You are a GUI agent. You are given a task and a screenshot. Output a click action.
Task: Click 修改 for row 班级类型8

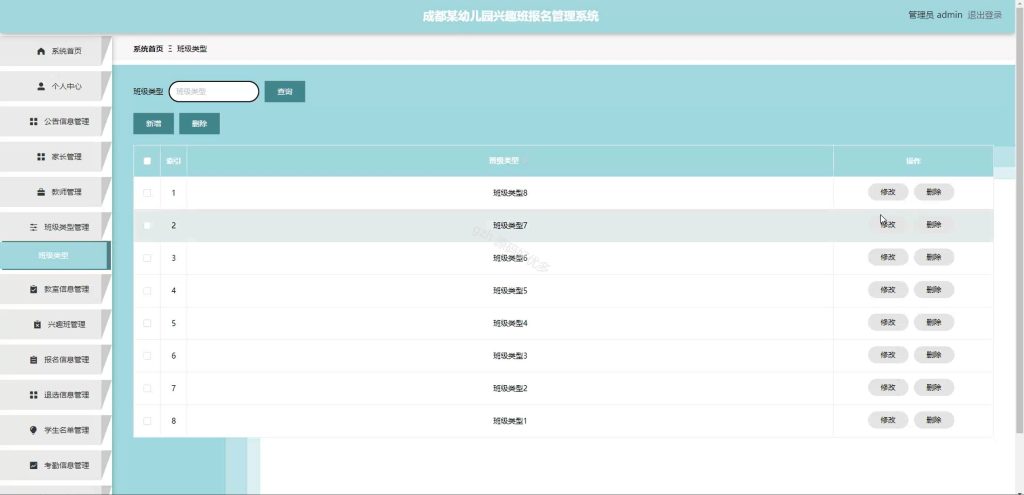click(888, 192)
